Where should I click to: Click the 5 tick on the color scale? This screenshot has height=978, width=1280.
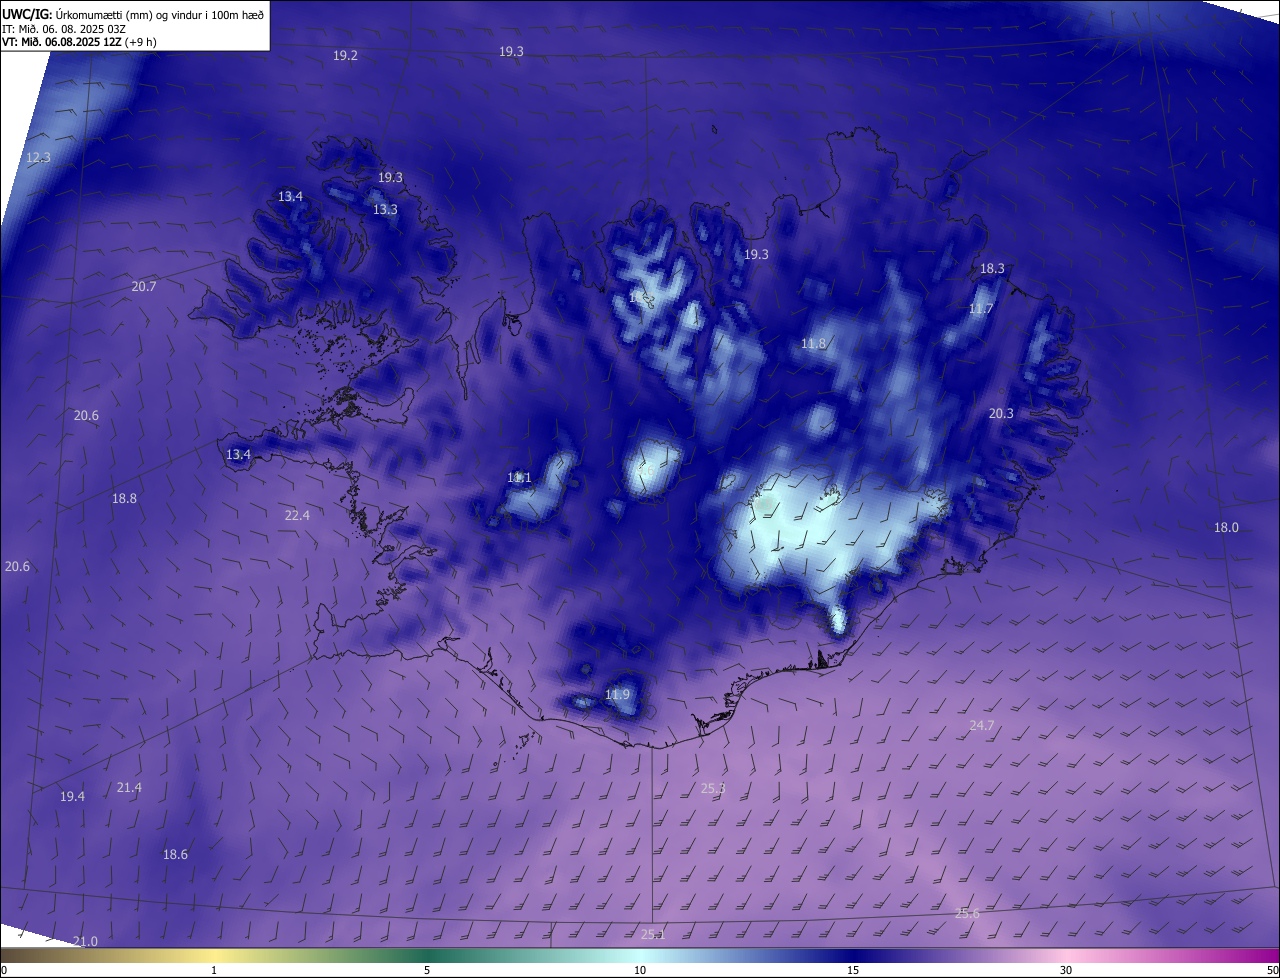(x=427, y=971)
